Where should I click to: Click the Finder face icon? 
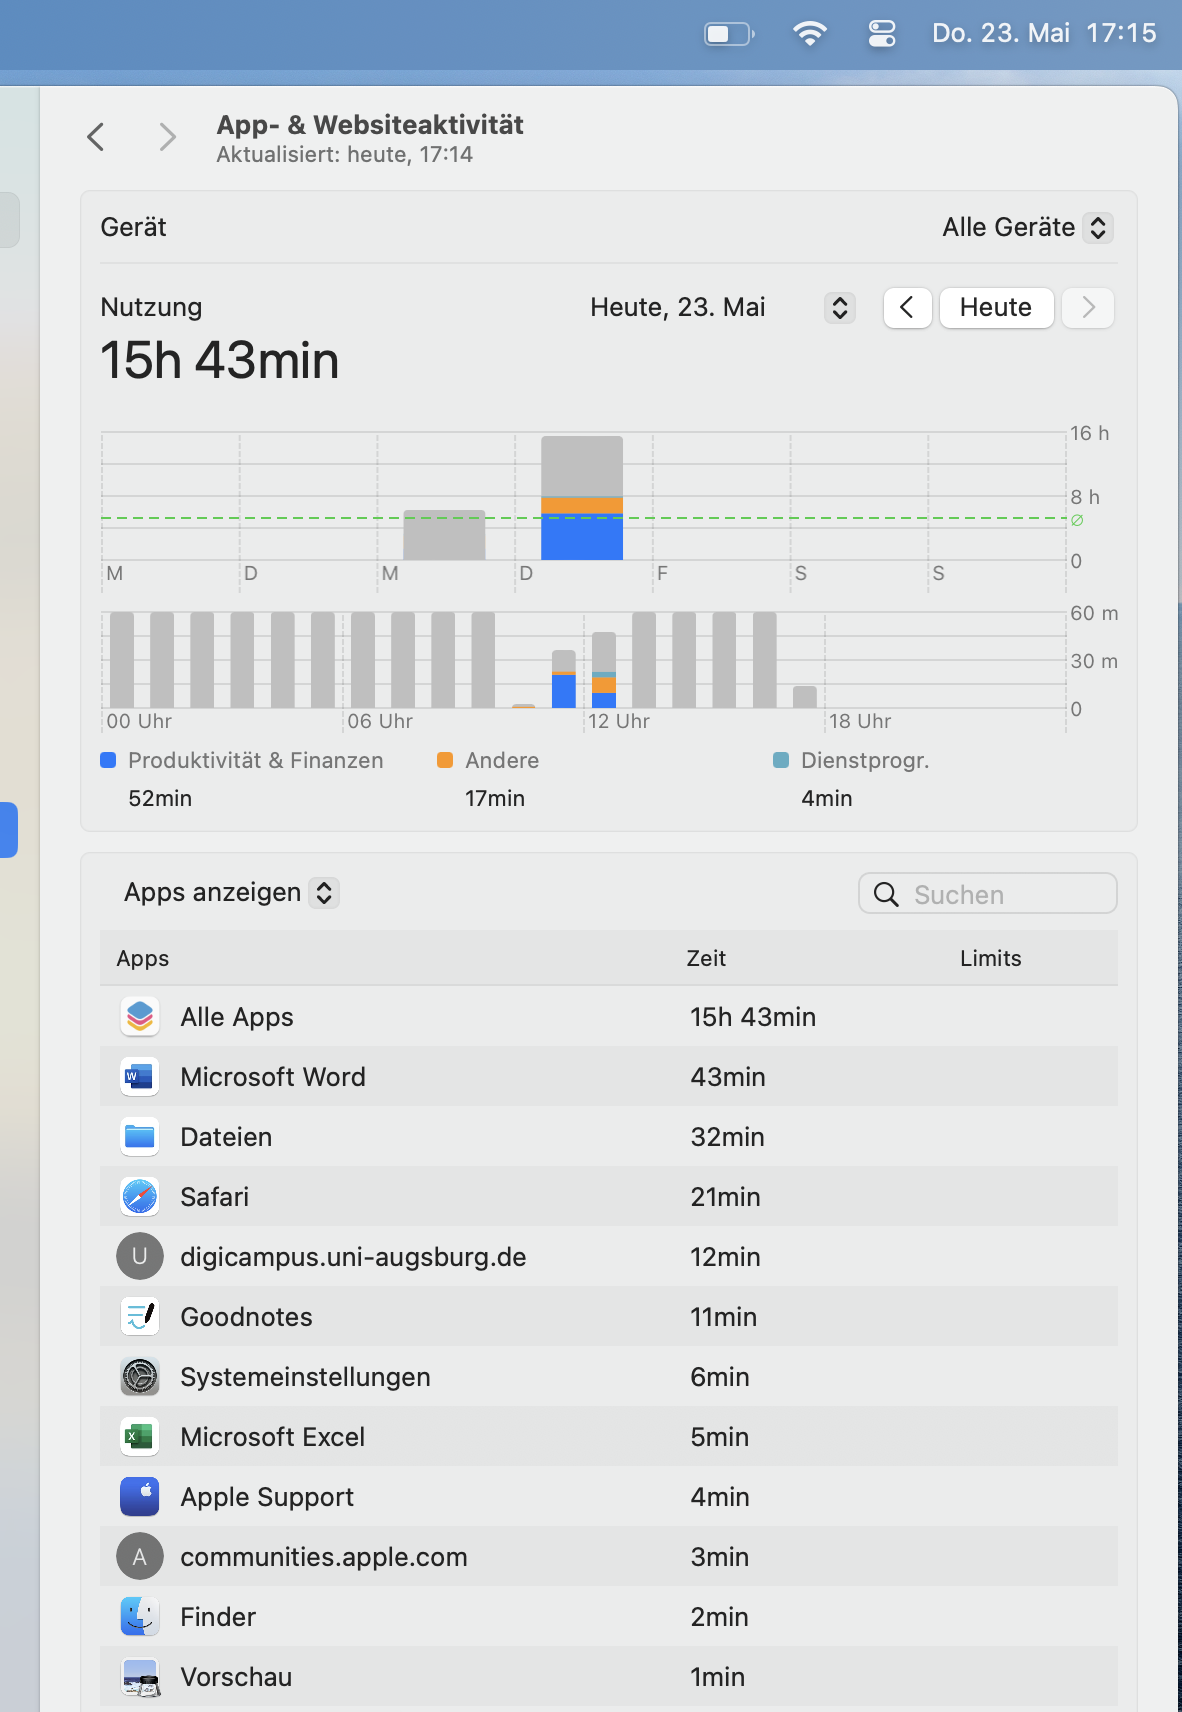(140, 1617)
